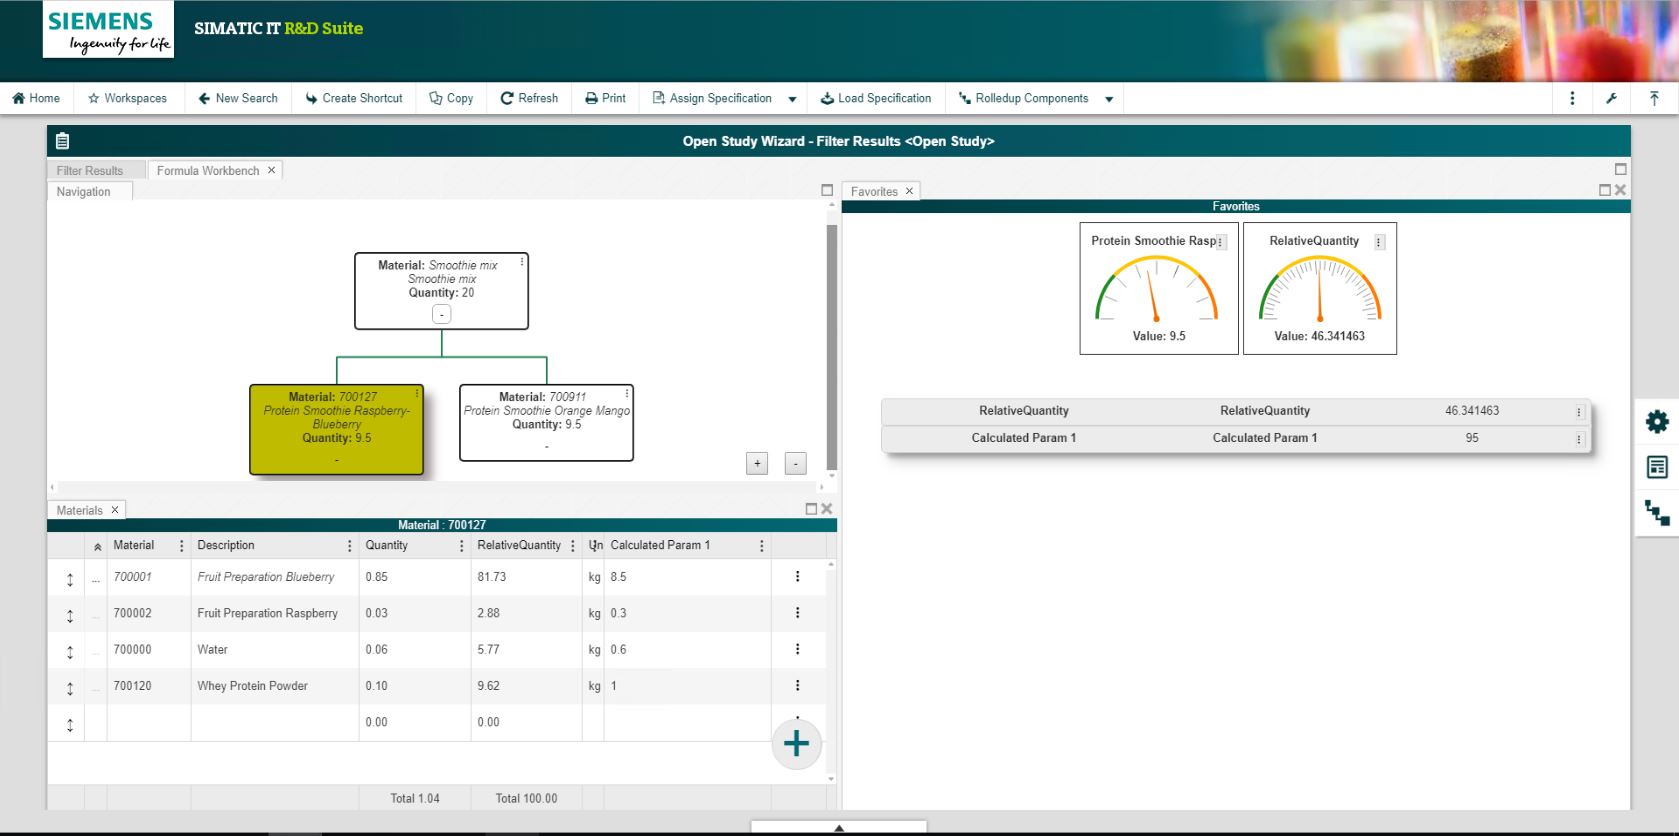Maximize the Materials panel
The image size is (1679, 836).
[812, 509]
